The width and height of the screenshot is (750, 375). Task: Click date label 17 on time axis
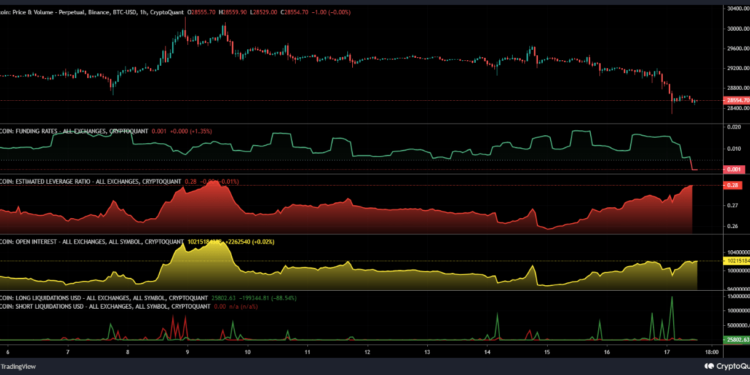point(667,352)
